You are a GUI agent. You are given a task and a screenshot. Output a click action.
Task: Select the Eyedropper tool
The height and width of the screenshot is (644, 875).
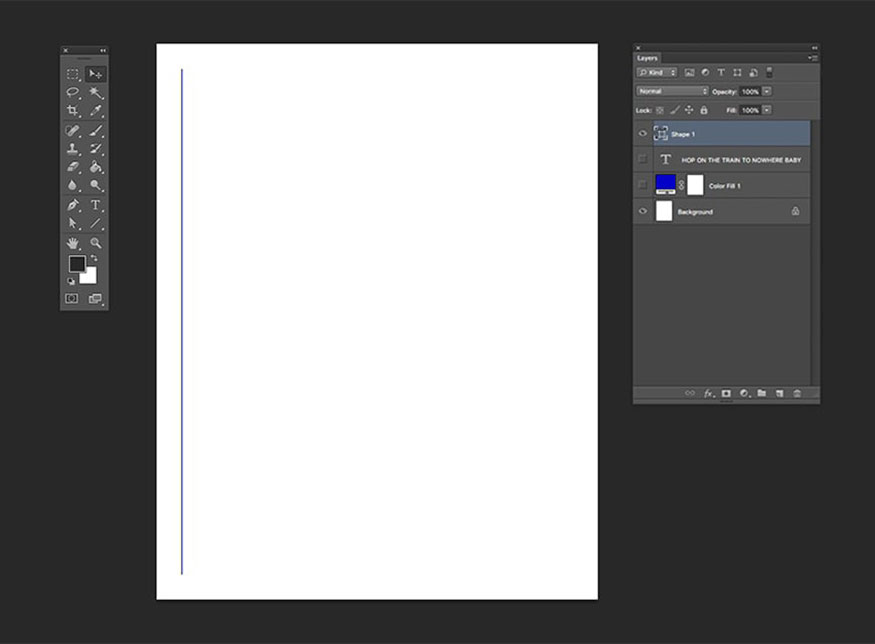(x=95, y=110)
